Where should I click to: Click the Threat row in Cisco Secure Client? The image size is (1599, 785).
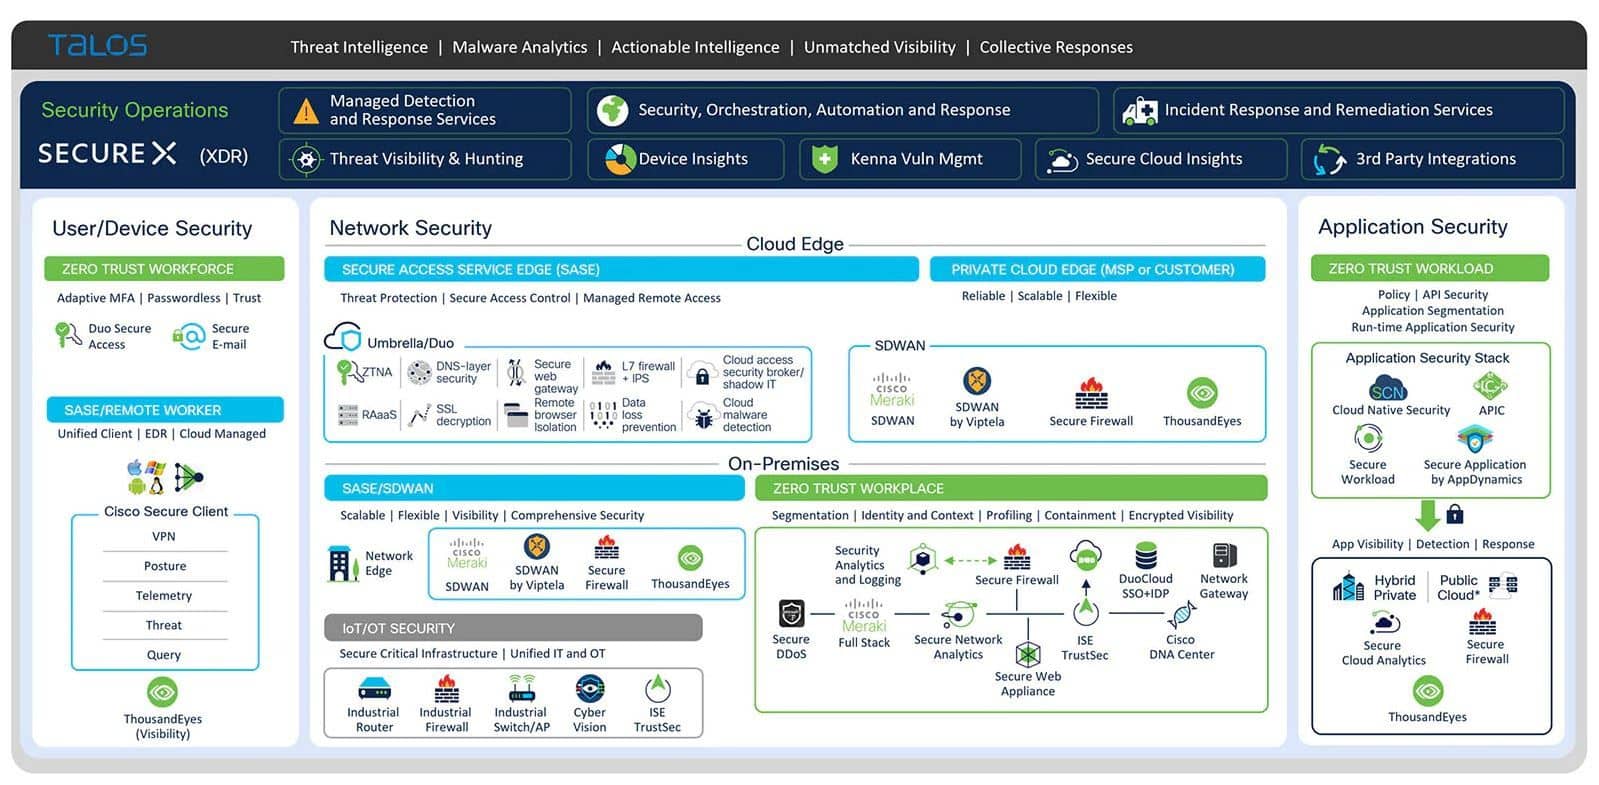pyautogui.click(x=164, y=625)
